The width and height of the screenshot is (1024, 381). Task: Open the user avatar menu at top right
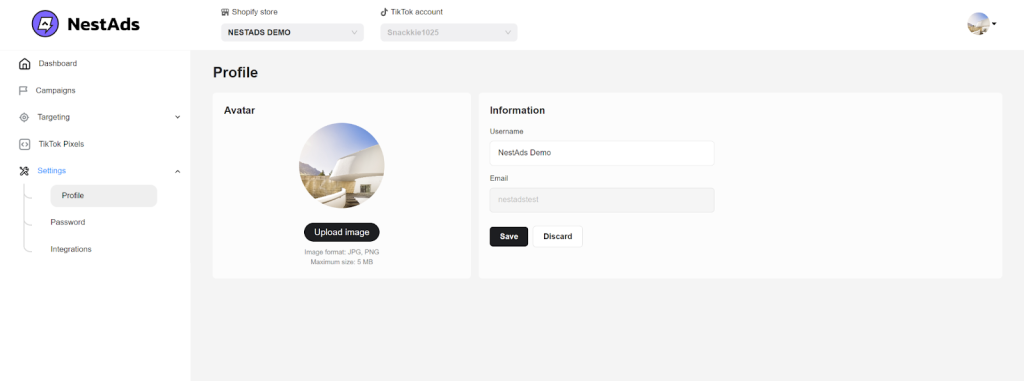[982, 24]
